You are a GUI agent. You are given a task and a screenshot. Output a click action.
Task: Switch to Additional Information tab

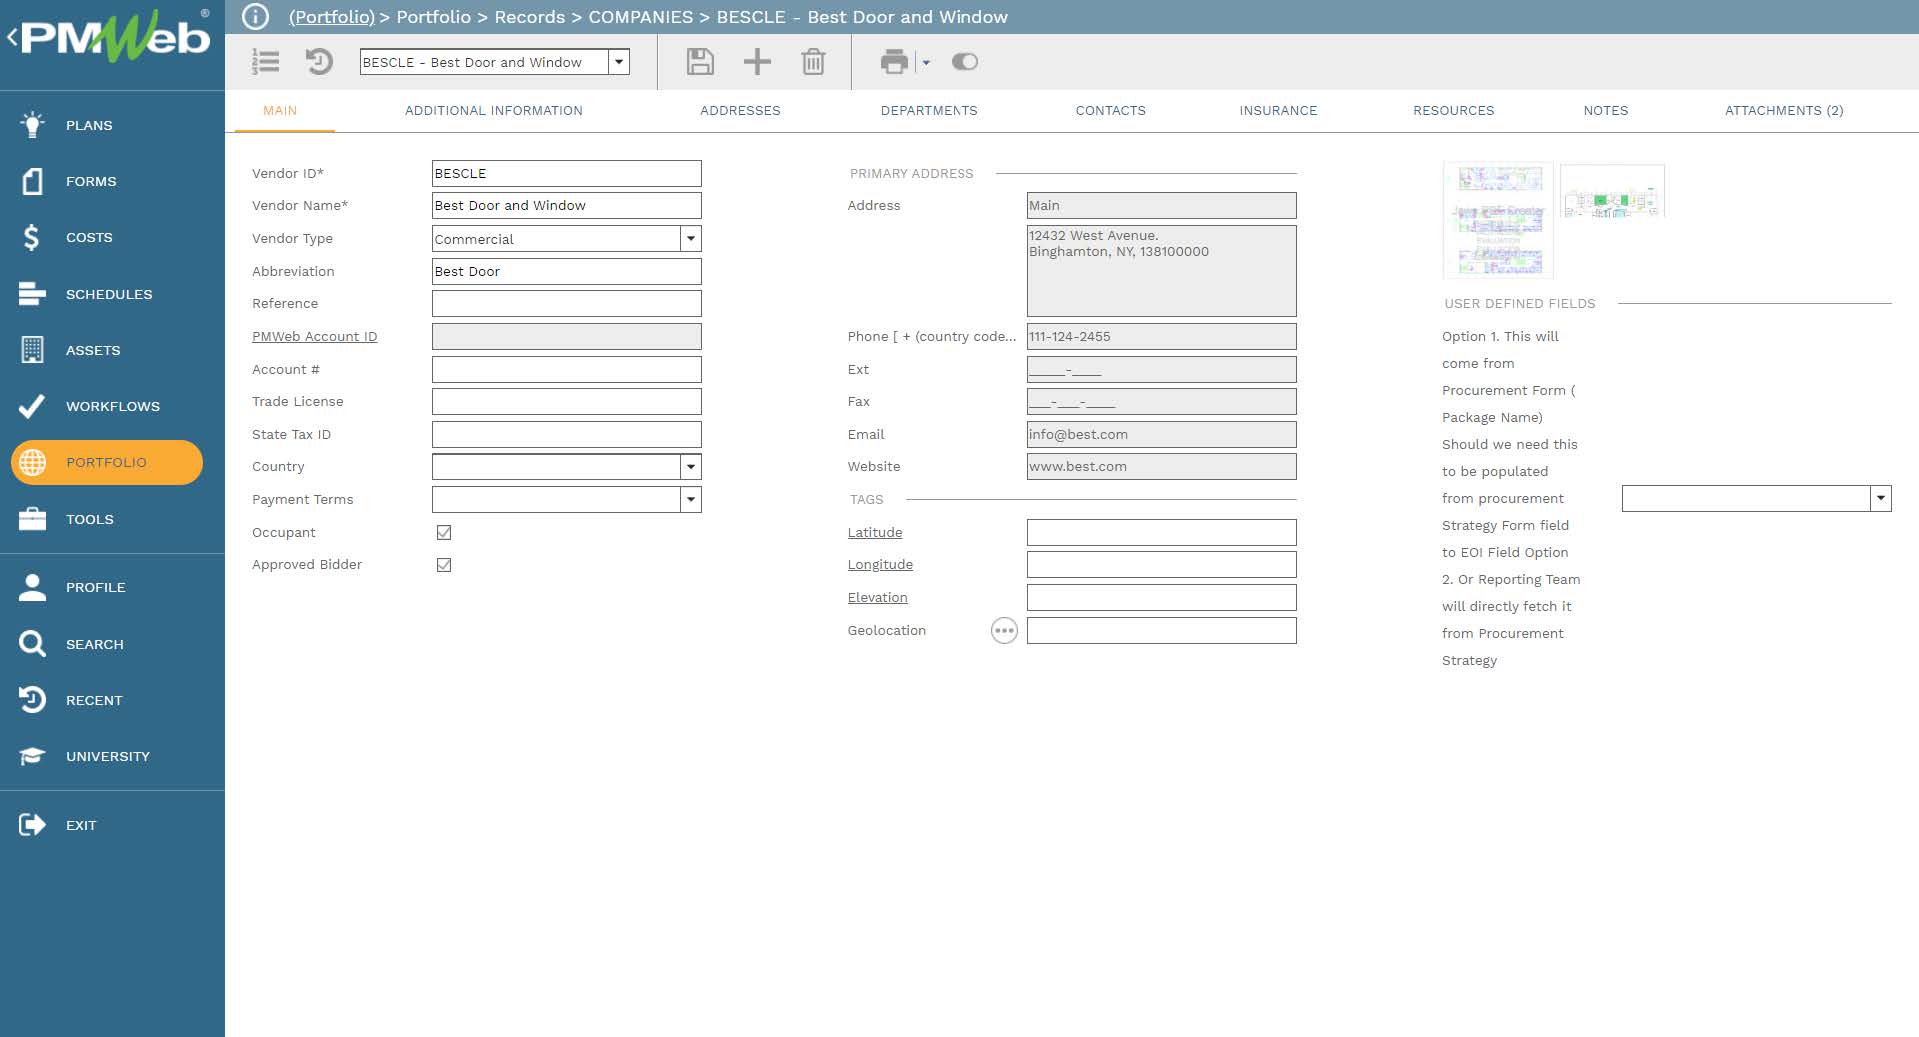(494, 111)
